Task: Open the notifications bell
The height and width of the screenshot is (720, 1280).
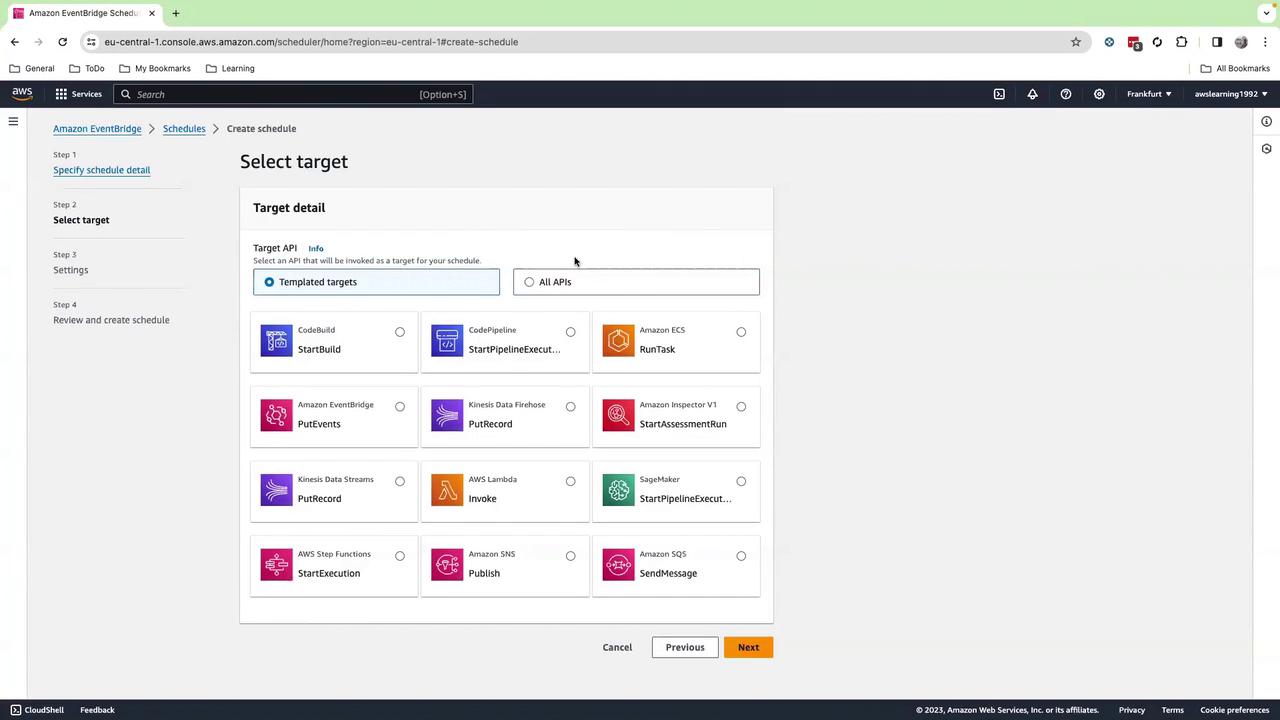Action: (1032, 94)
